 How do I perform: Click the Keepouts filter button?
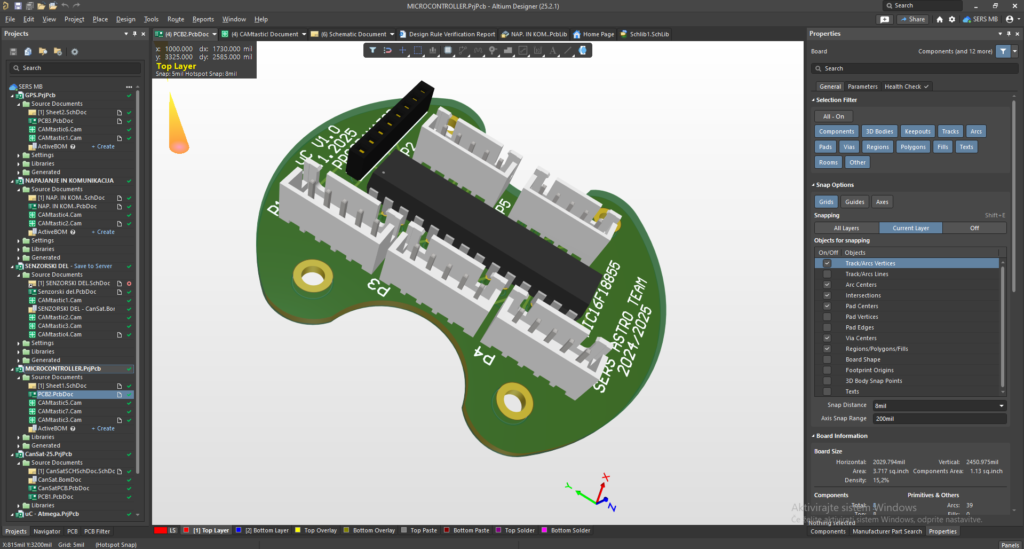tap(917, 131)
